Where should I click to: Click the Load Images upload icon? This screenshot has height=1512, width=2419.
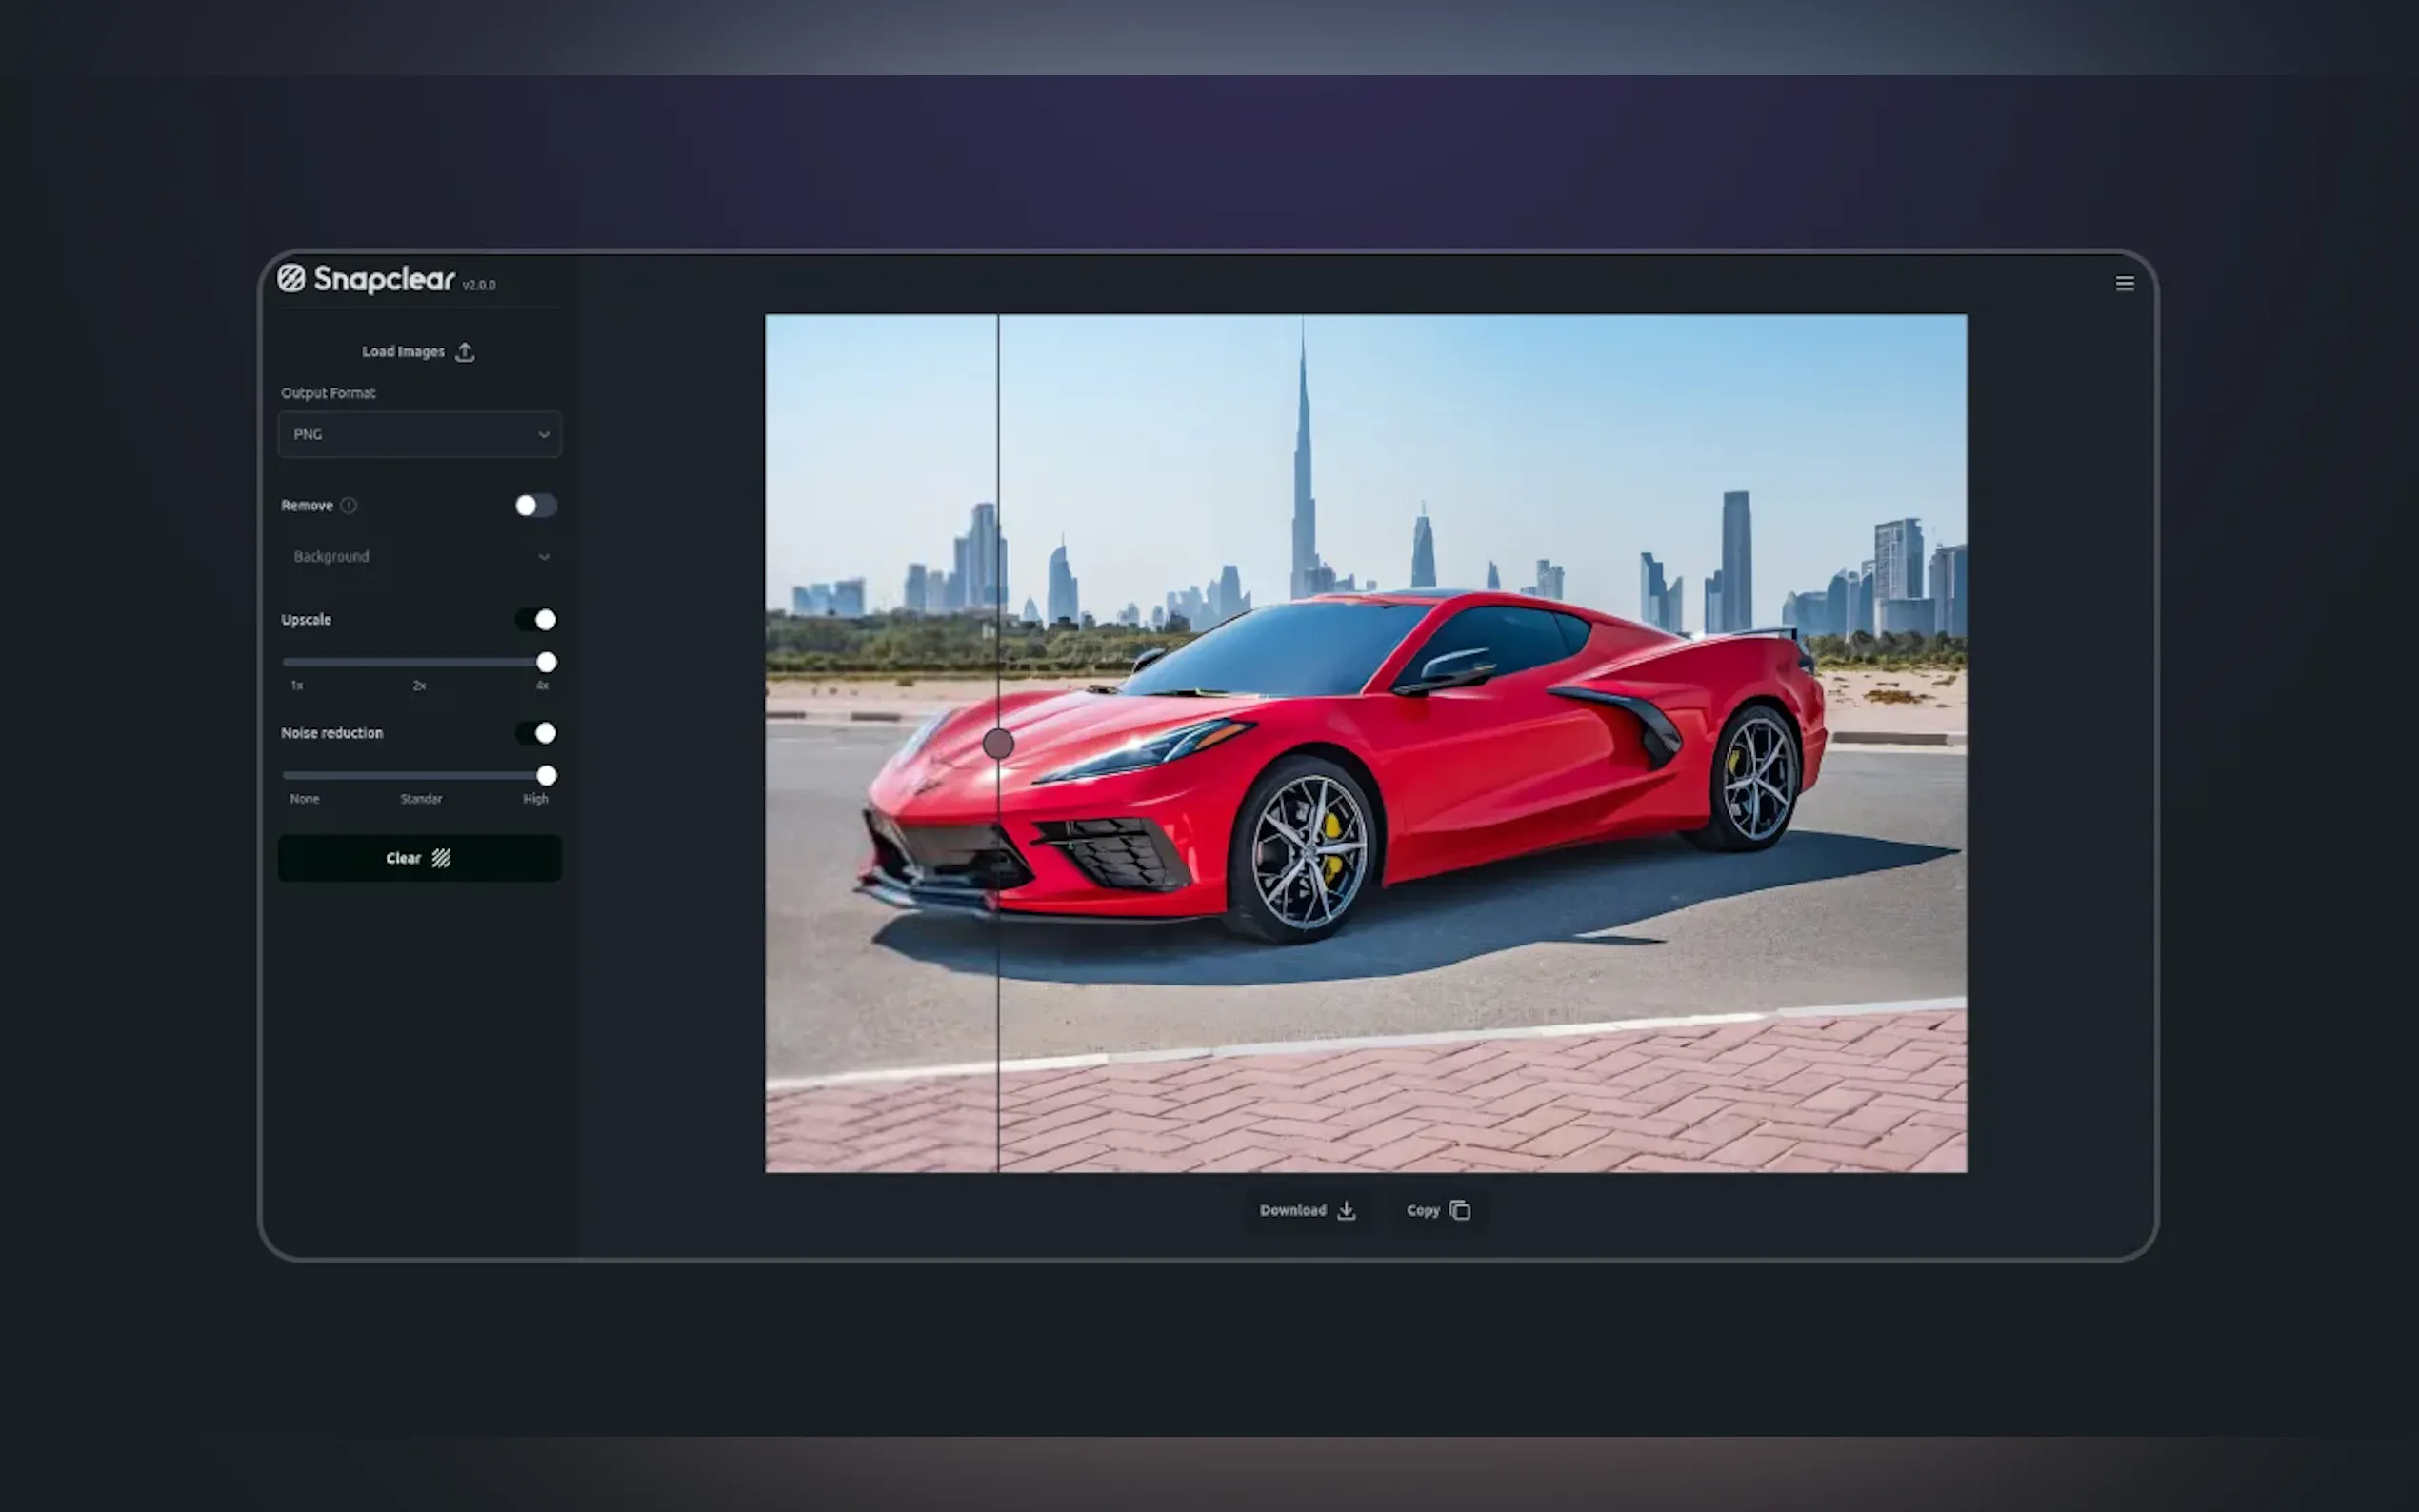(465, 352)
